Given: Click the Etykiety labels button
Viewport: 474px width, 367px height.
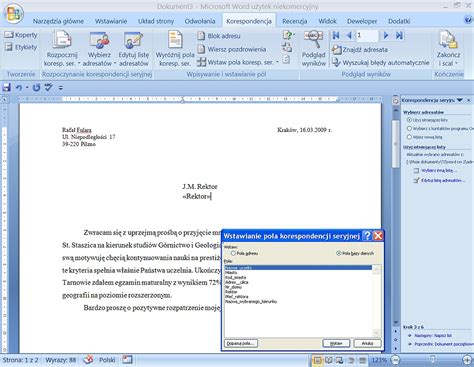Looking at the screenshot, I should [21, 47].
